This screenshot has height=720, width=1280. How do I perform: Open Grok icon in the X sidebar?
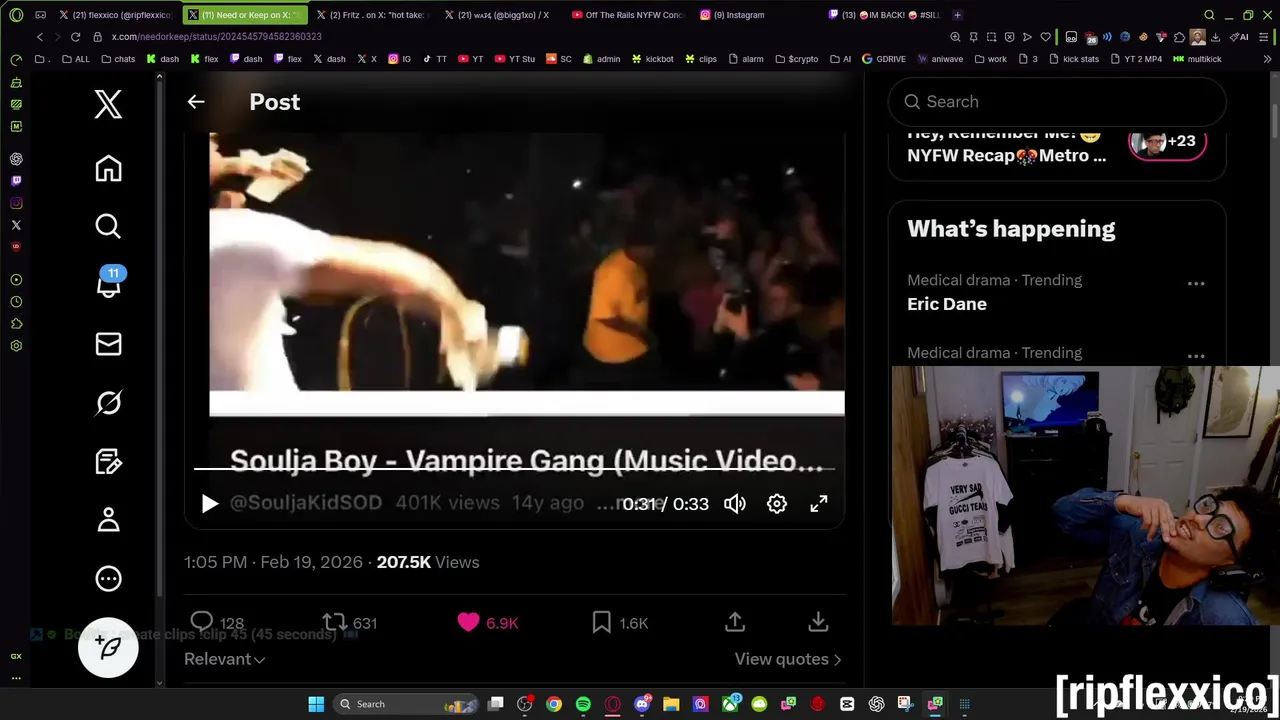[108, 403]
